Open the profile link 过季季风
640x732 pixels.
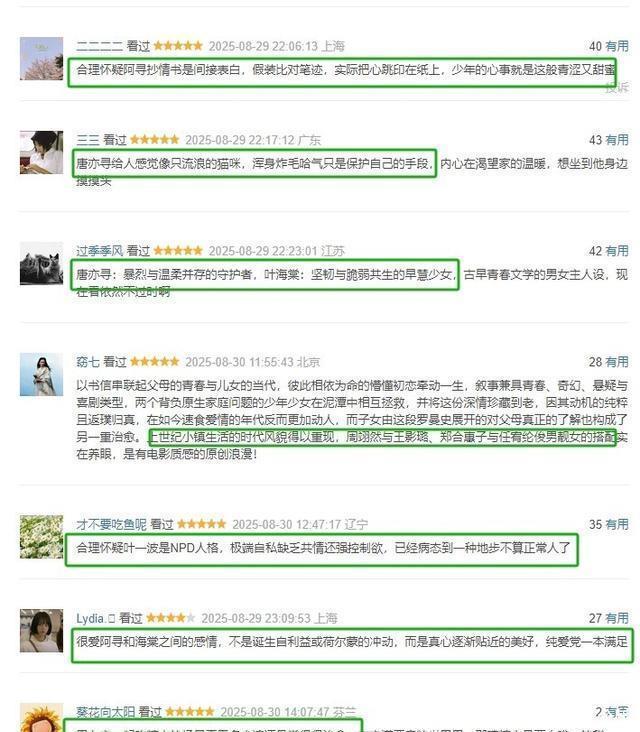pos(99,251)
